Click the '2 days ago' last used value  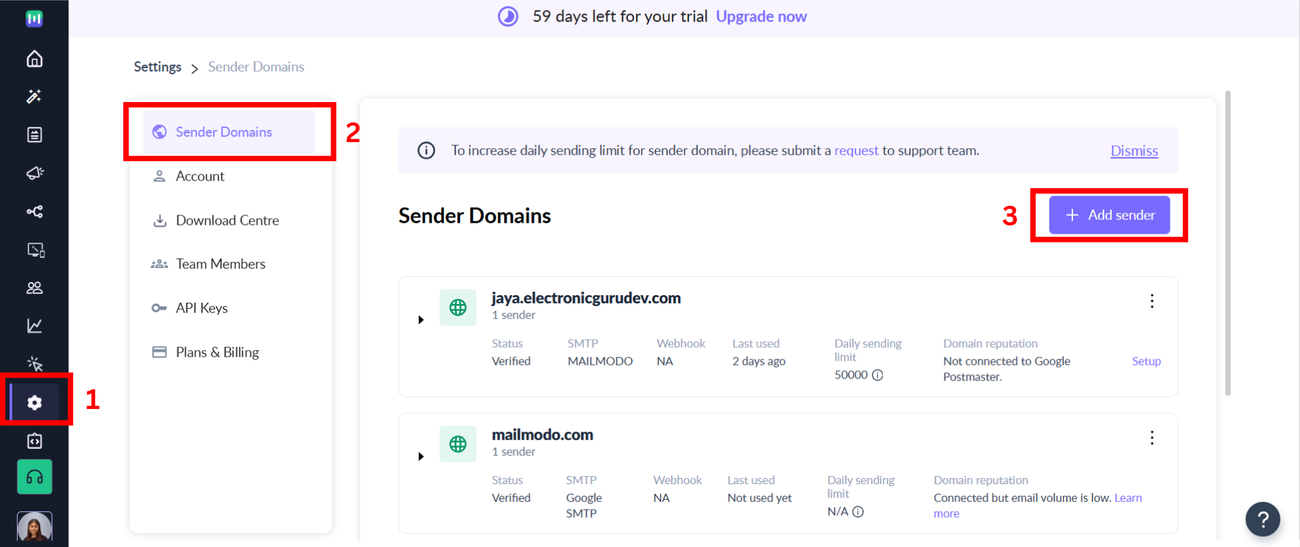point(758,361)
